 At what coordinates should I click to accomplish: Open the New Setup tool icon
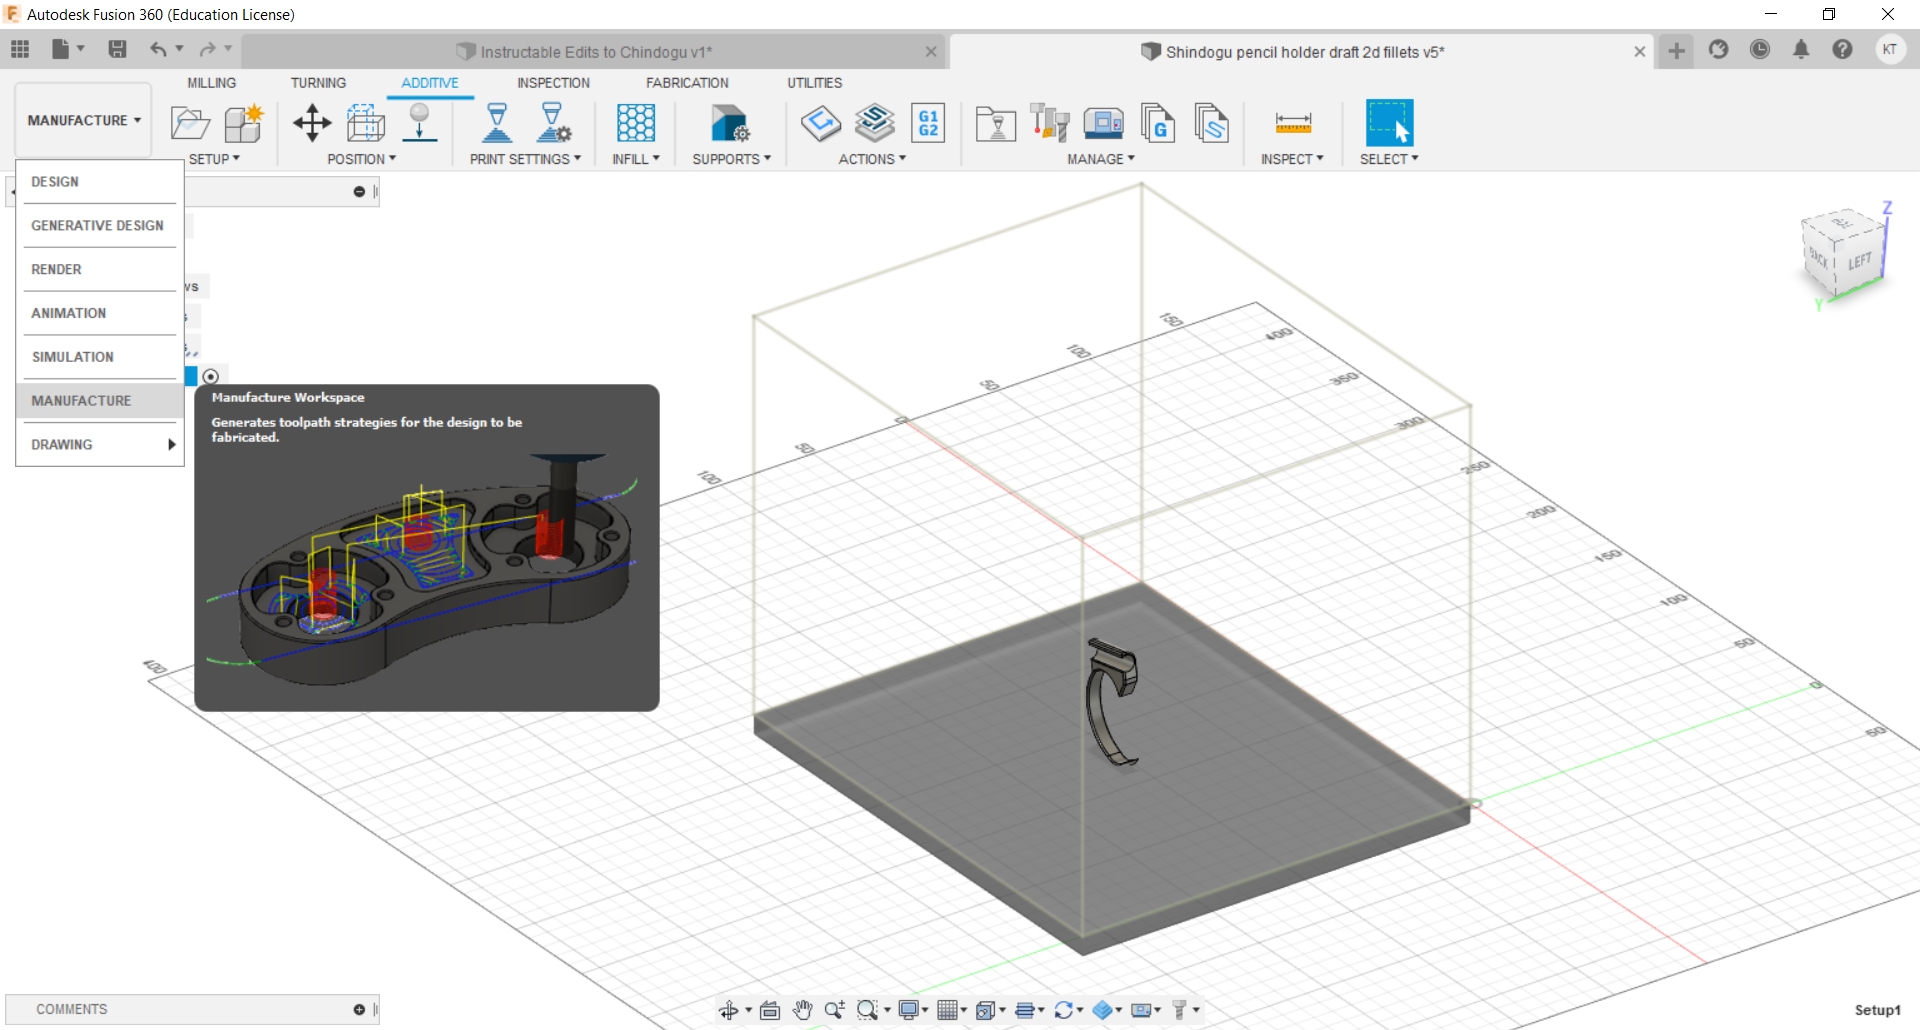point(190,124)
